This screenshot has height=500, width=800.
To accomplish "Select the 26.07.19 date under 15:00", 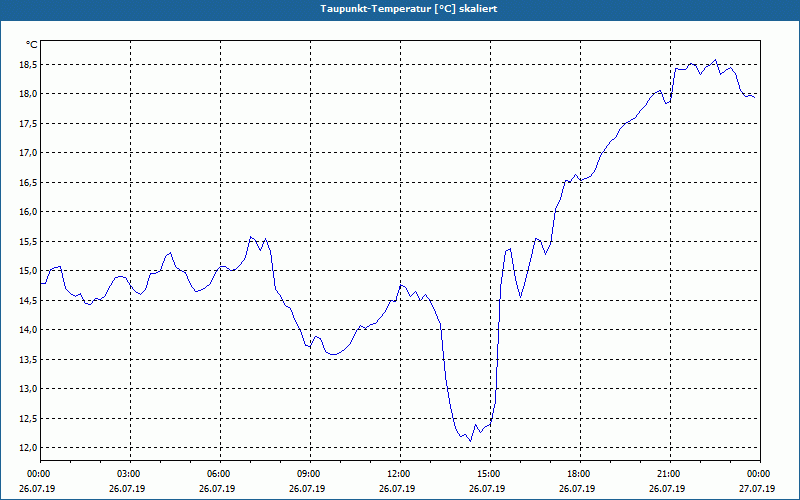I will 487,488.
